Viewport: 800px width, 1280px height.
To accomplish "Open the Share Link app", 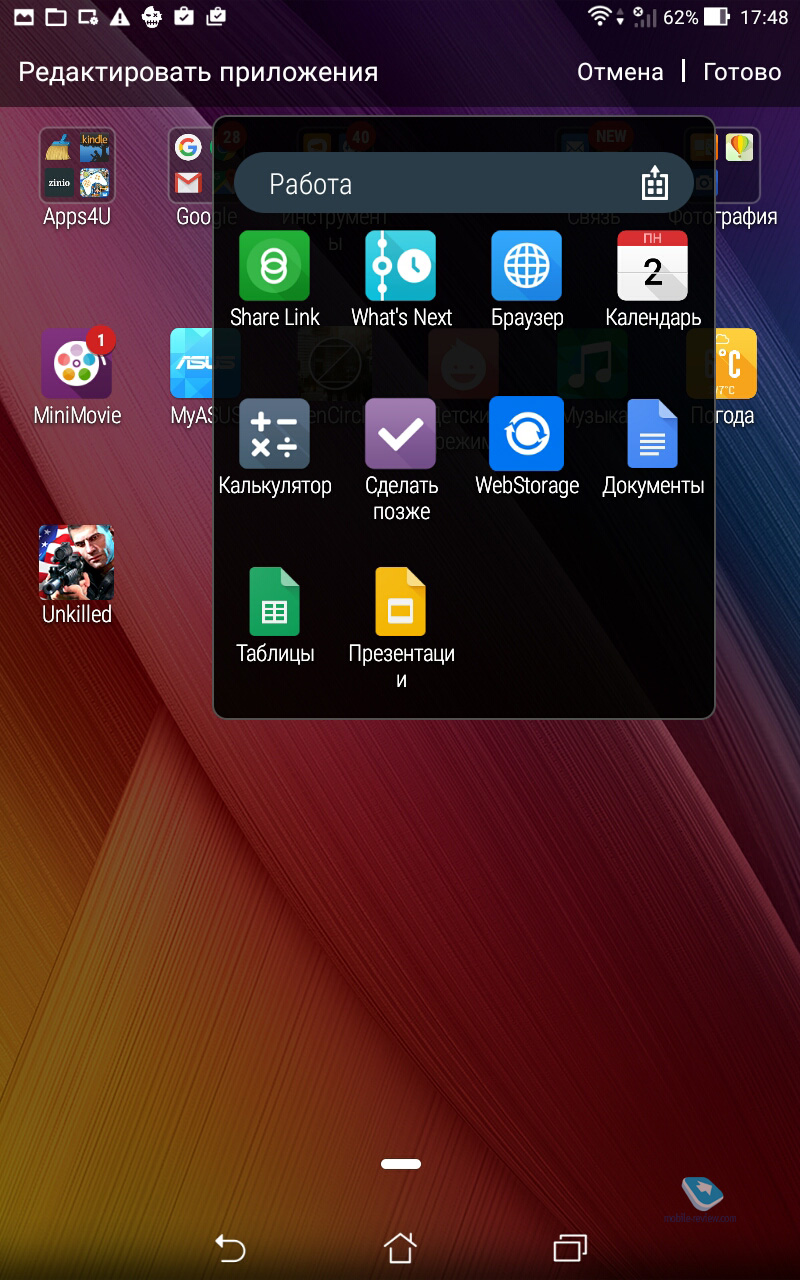I will (x=274, y=266).
